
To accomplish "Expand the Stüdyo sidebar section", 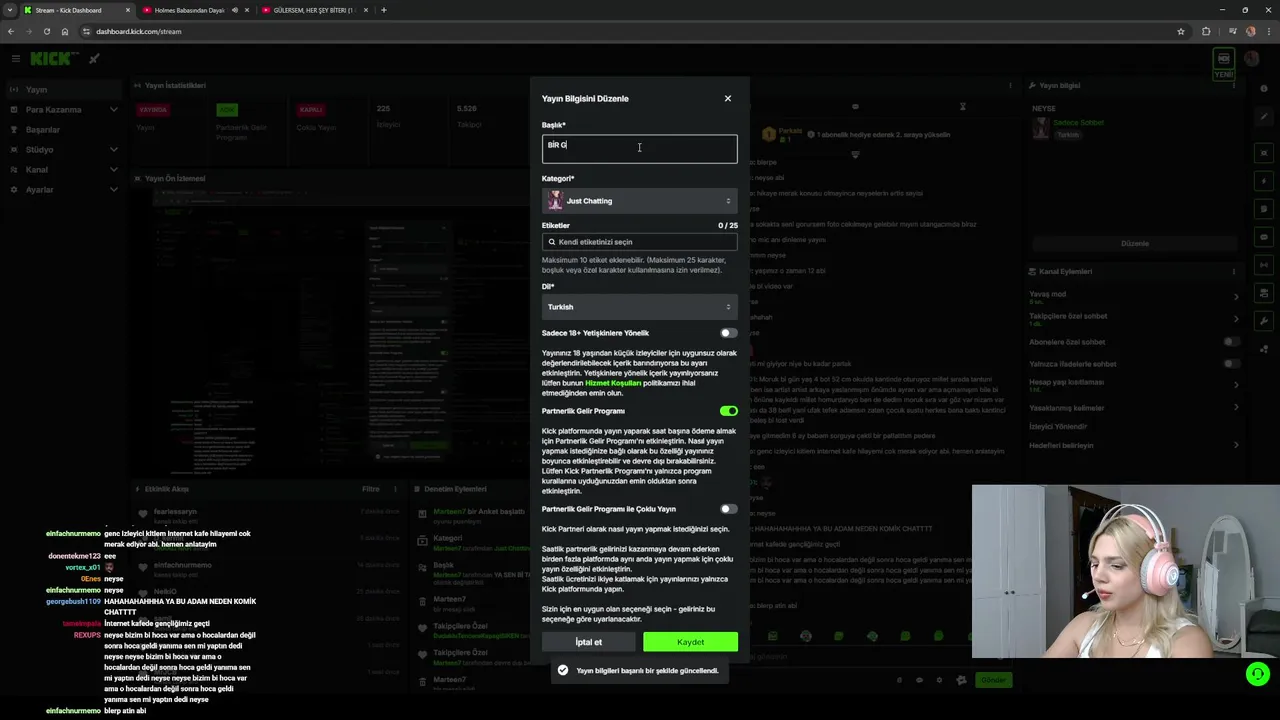I will (x=64, y=149).
